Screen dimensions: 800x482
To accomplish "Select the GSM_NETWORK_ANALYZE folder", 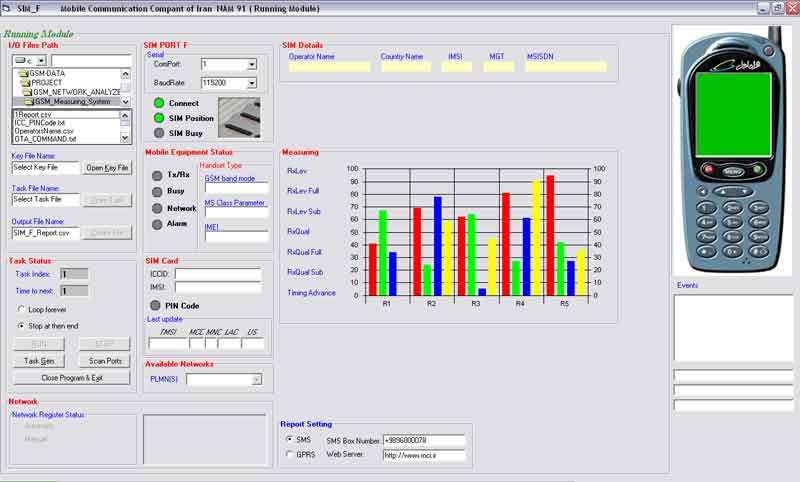I will click(x=71, y=92).
